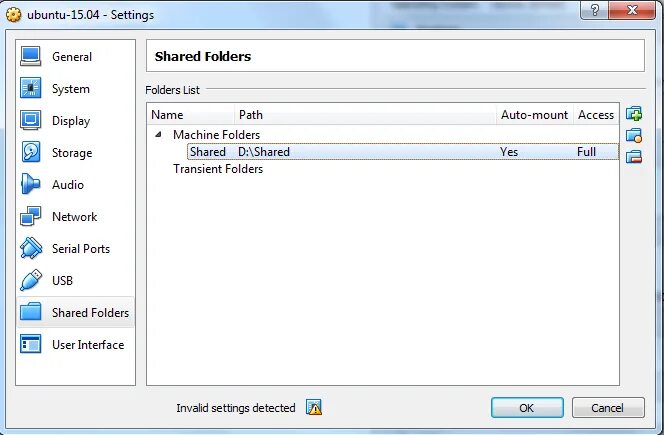Click the Network computers icon
The image size is (664, 435).
pyautogui.click(x=30, y=216)
